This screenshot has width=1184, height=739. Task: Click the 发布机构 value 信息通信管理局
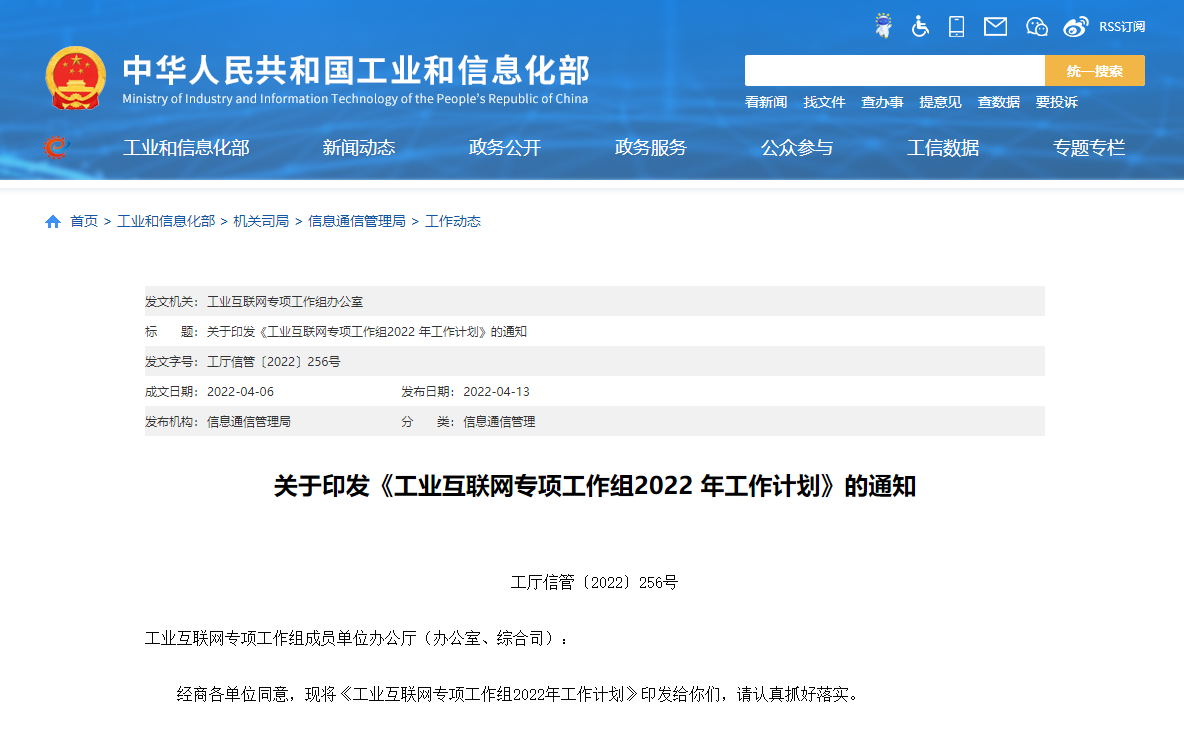[248, 422]
